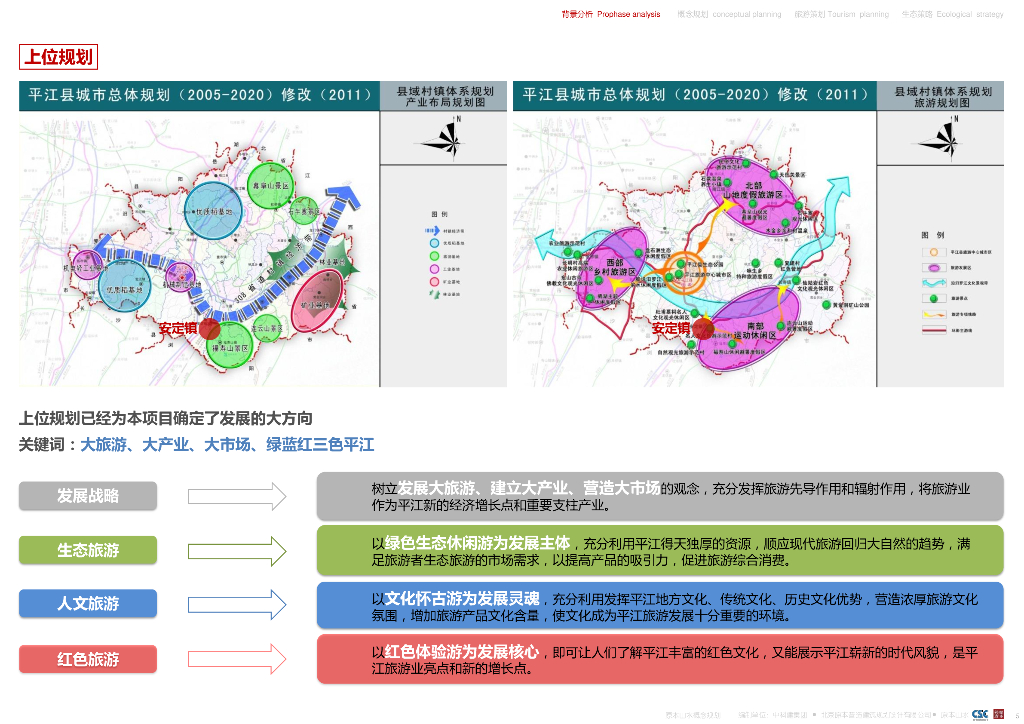Open the Prophase analysis tab
Viewport: 1024px width, 724px height.
click(x=611, y=14)
